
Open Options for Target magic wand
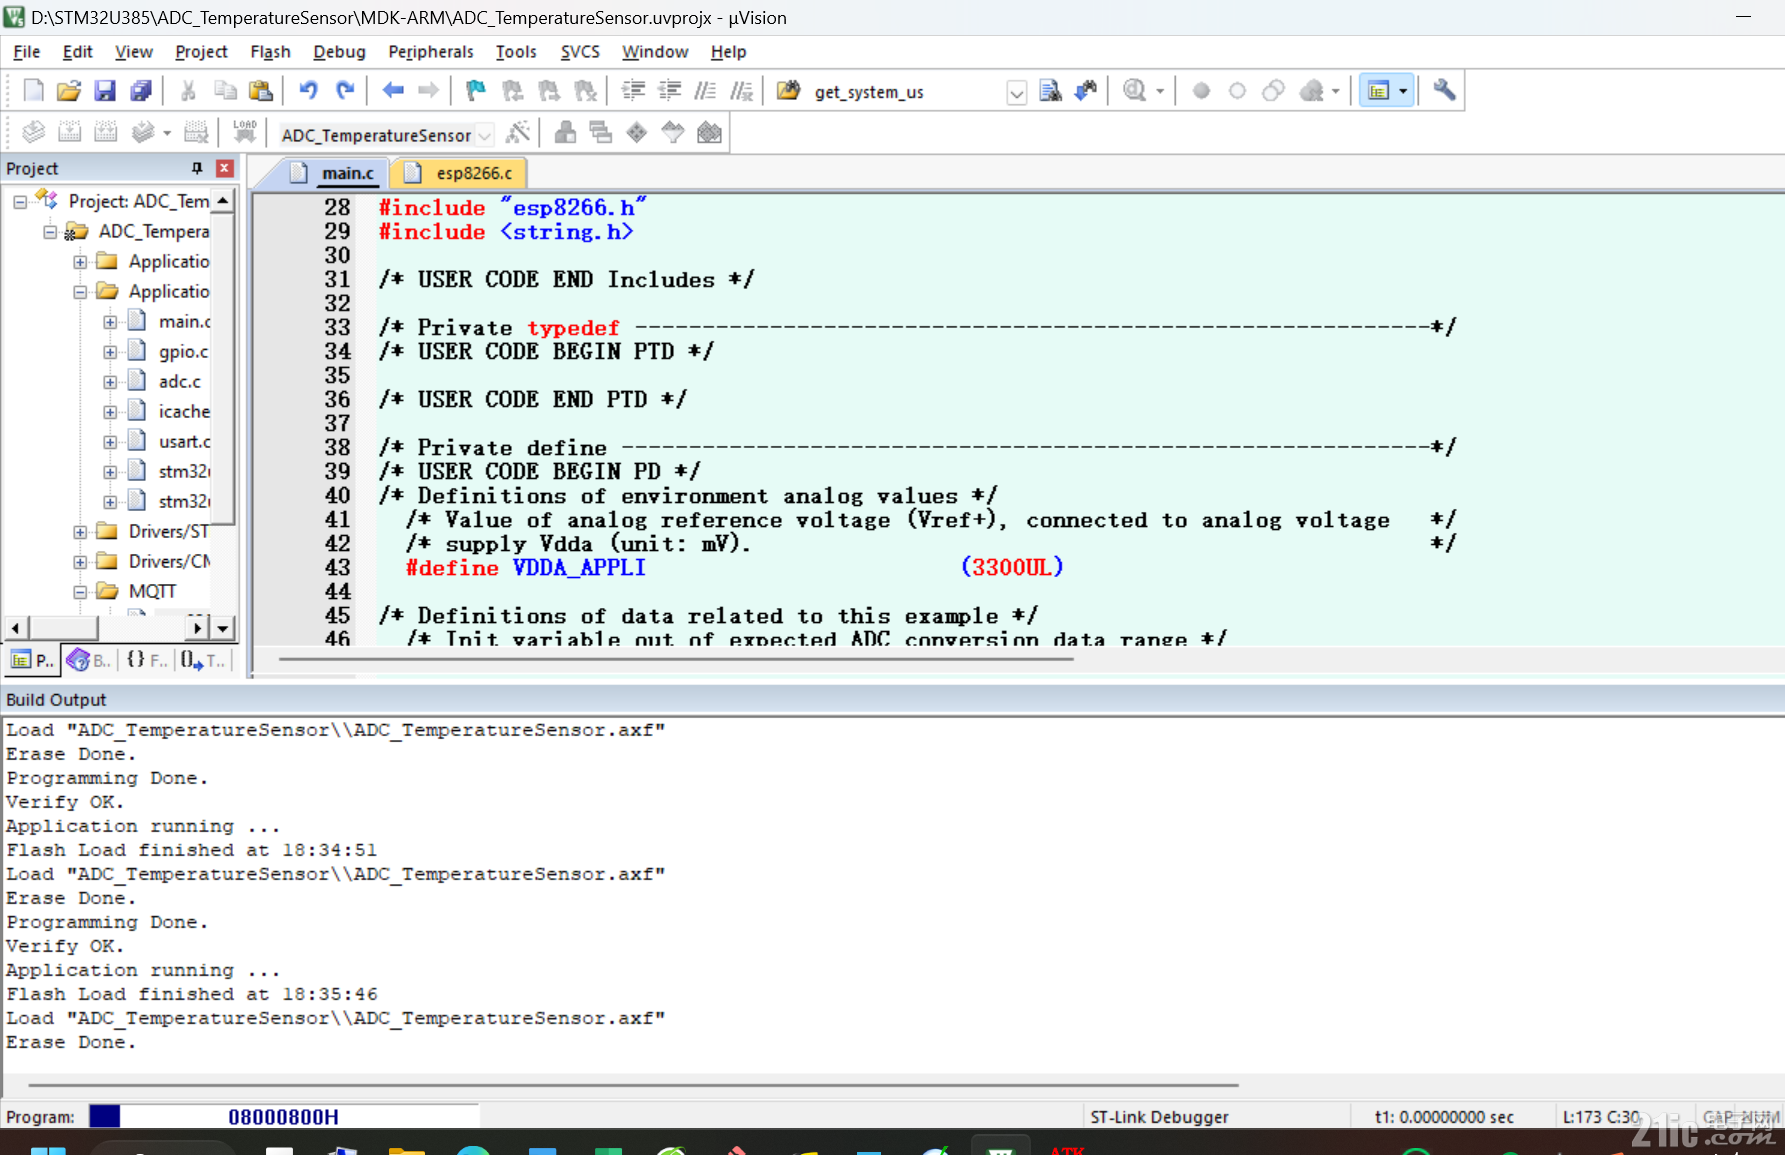point(518,132)
